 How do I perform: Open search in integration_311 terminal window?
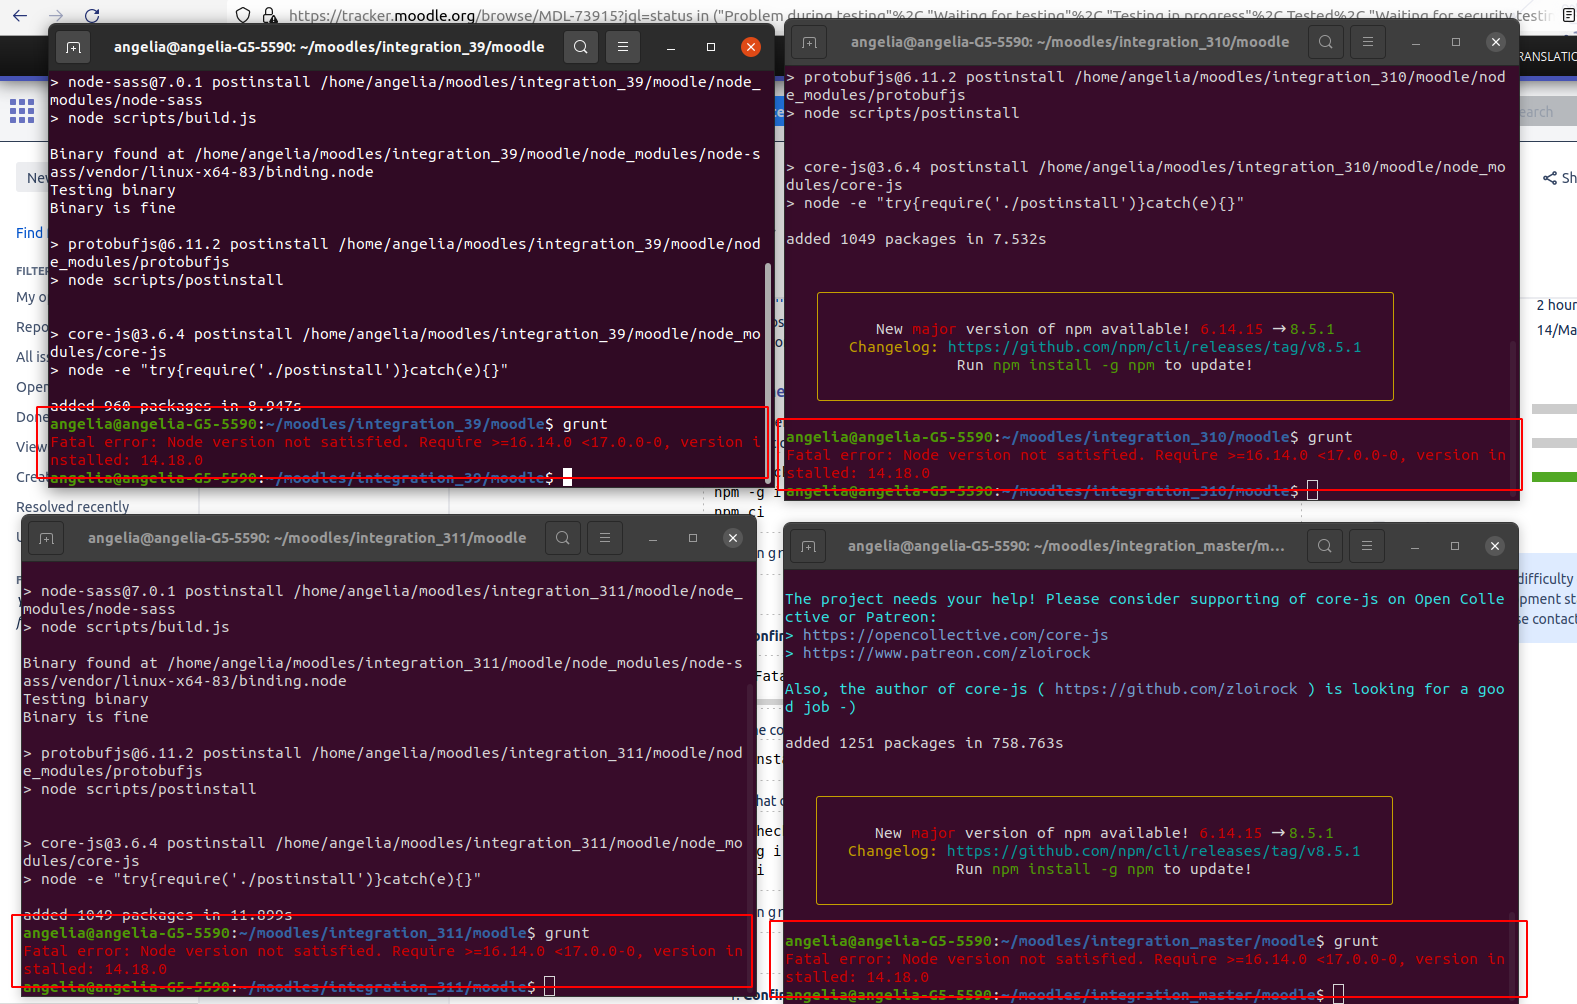(x=563, y=538)
